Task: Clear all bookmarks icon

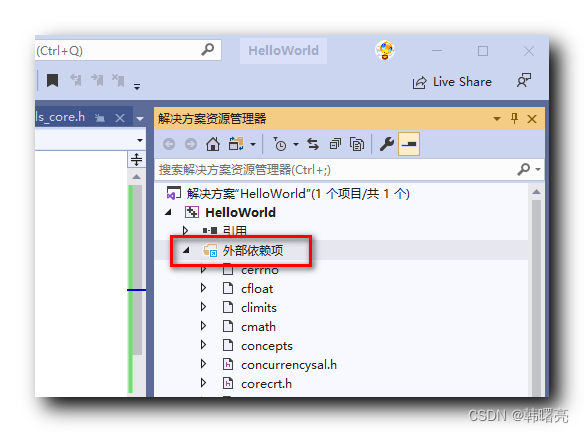Action: tap(118, 80)
